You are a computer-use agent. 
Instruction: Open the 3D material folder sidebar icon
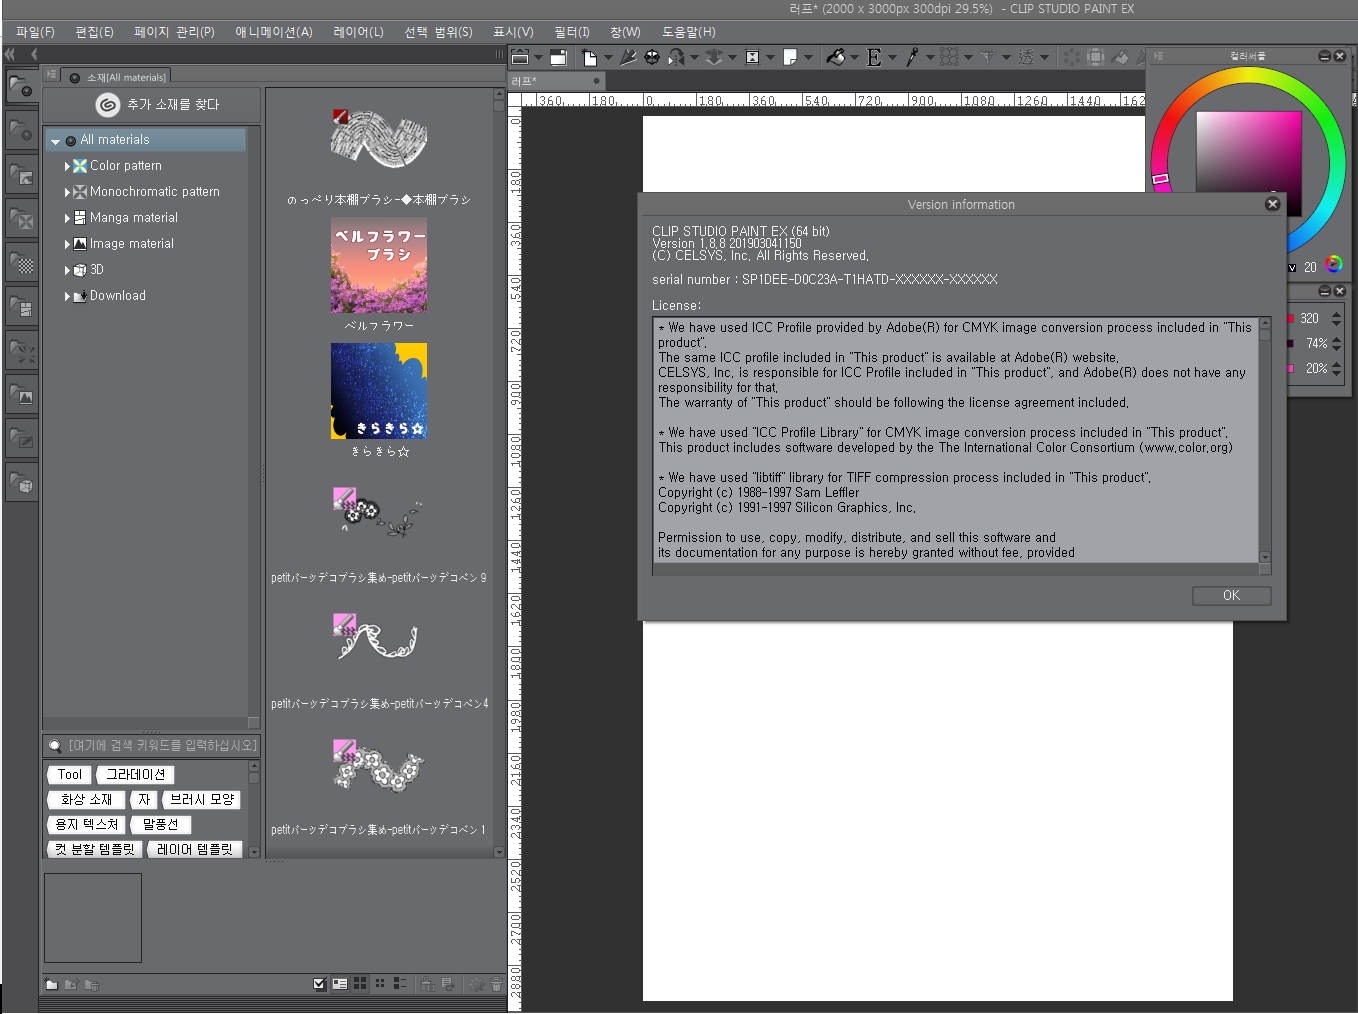click(22, 485)
